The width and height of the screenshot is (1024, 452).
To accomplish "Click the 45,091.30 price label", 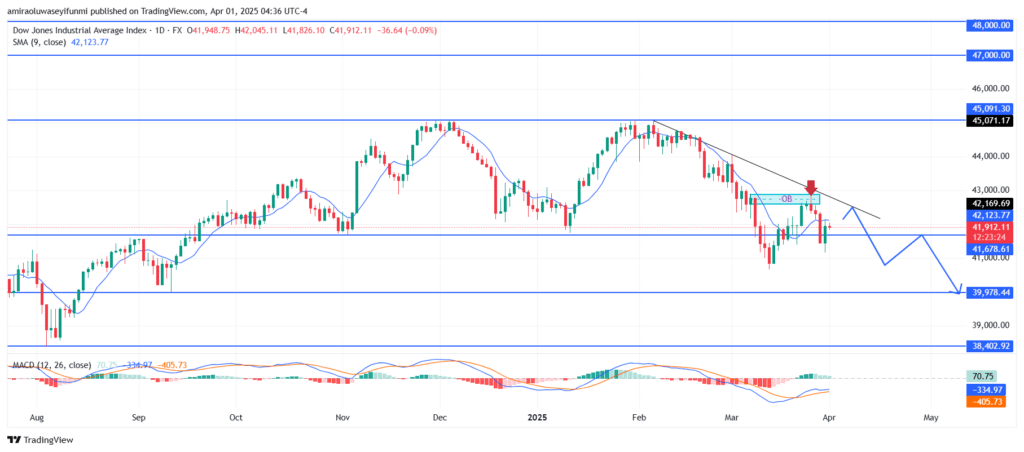I will (x=992, y=109).
